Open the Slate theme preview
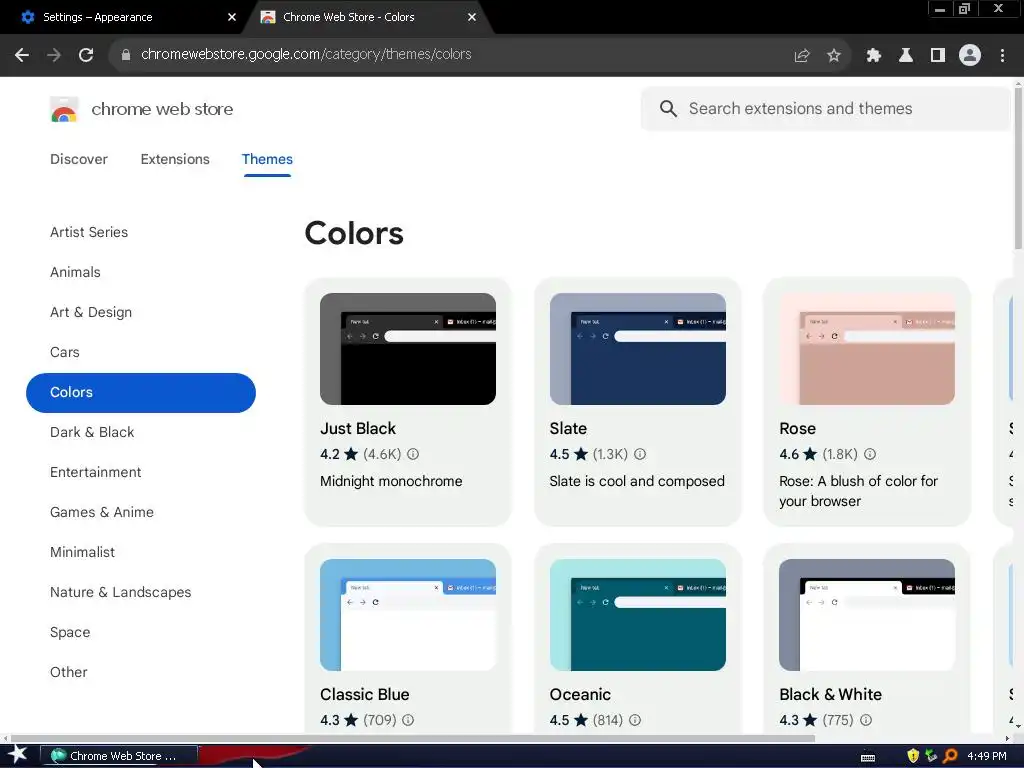1024x768 pixels. (637, 349)
